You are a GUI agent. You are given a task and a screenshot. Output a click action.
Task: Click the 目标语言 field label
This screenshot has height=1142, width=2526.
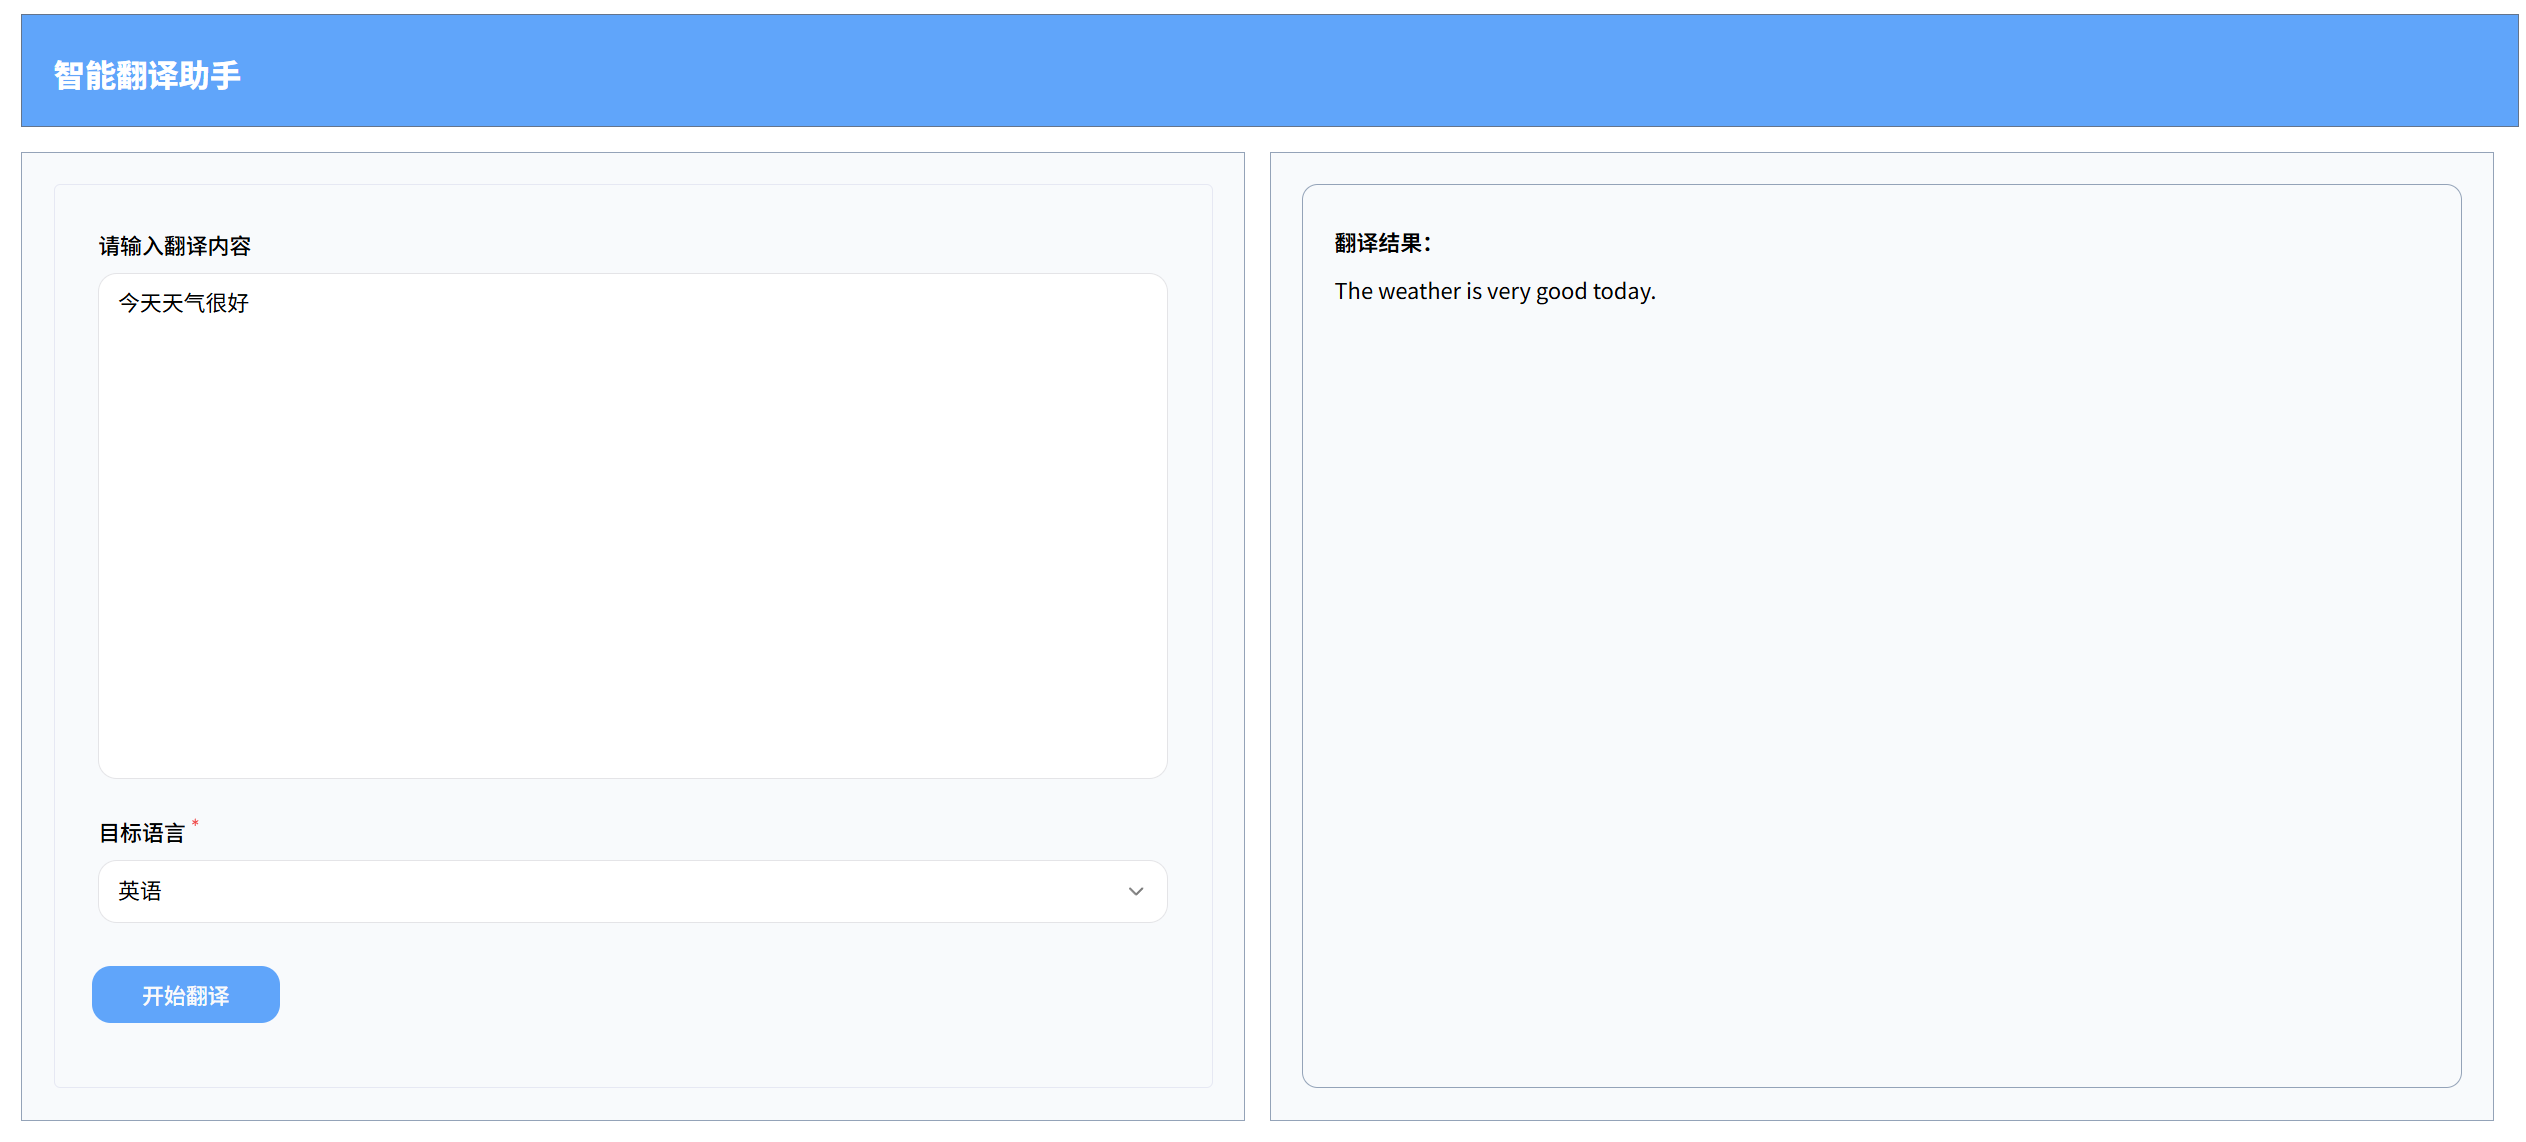tap(142, 833)
